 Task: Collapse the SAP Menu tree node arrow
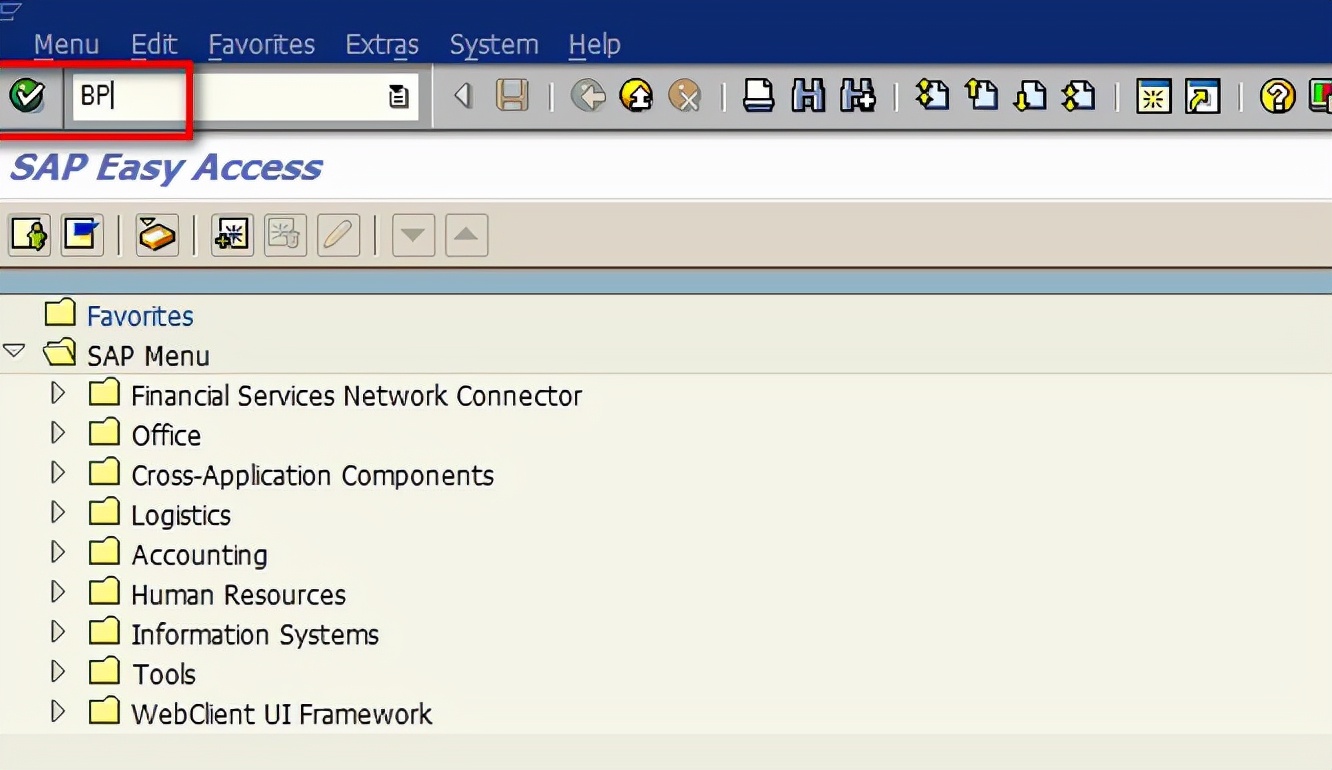14,352
